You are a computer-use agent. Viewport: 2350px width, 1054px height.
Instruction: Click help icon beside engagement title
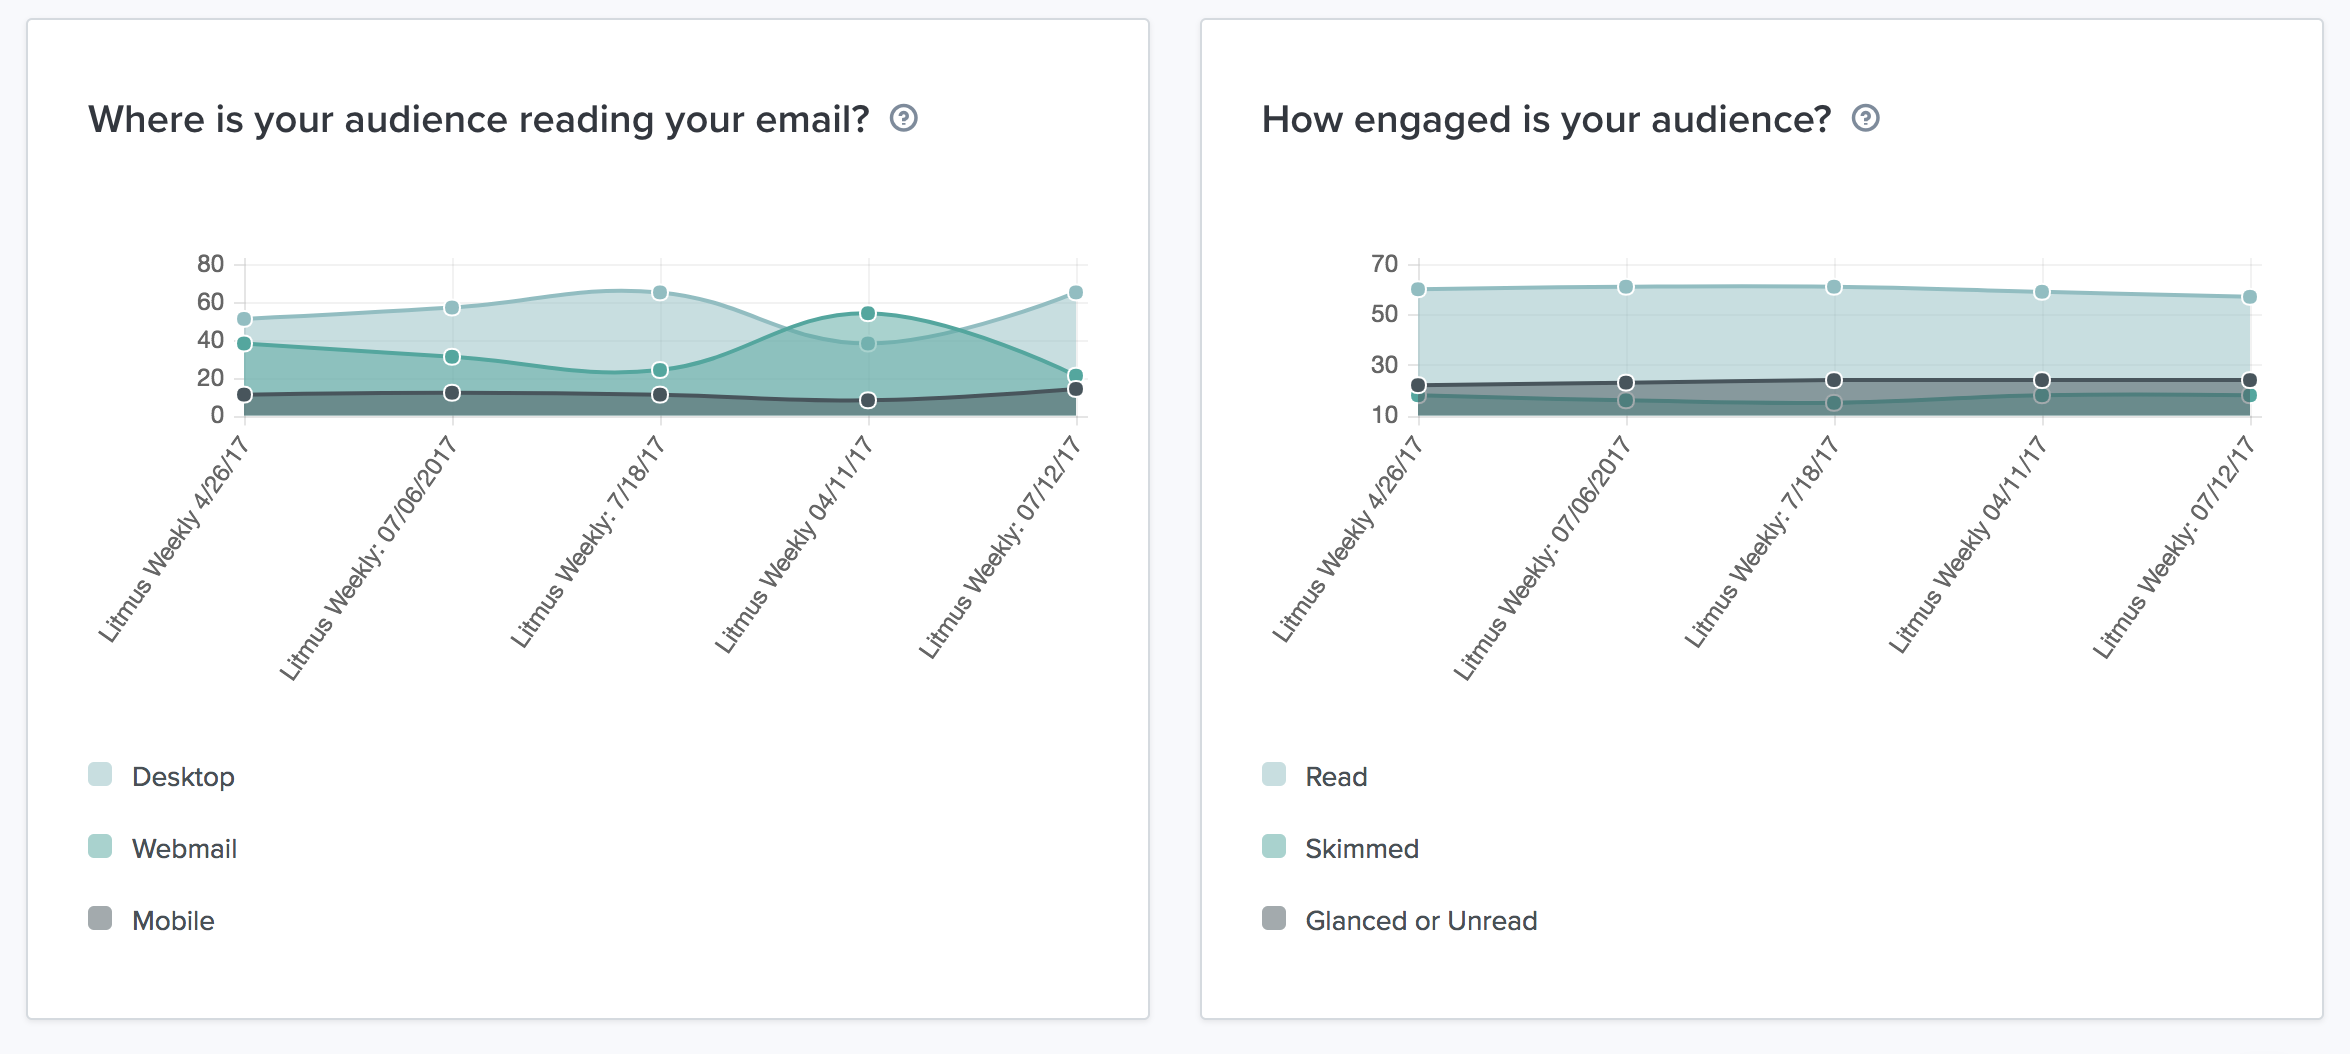coord(1865,119)
